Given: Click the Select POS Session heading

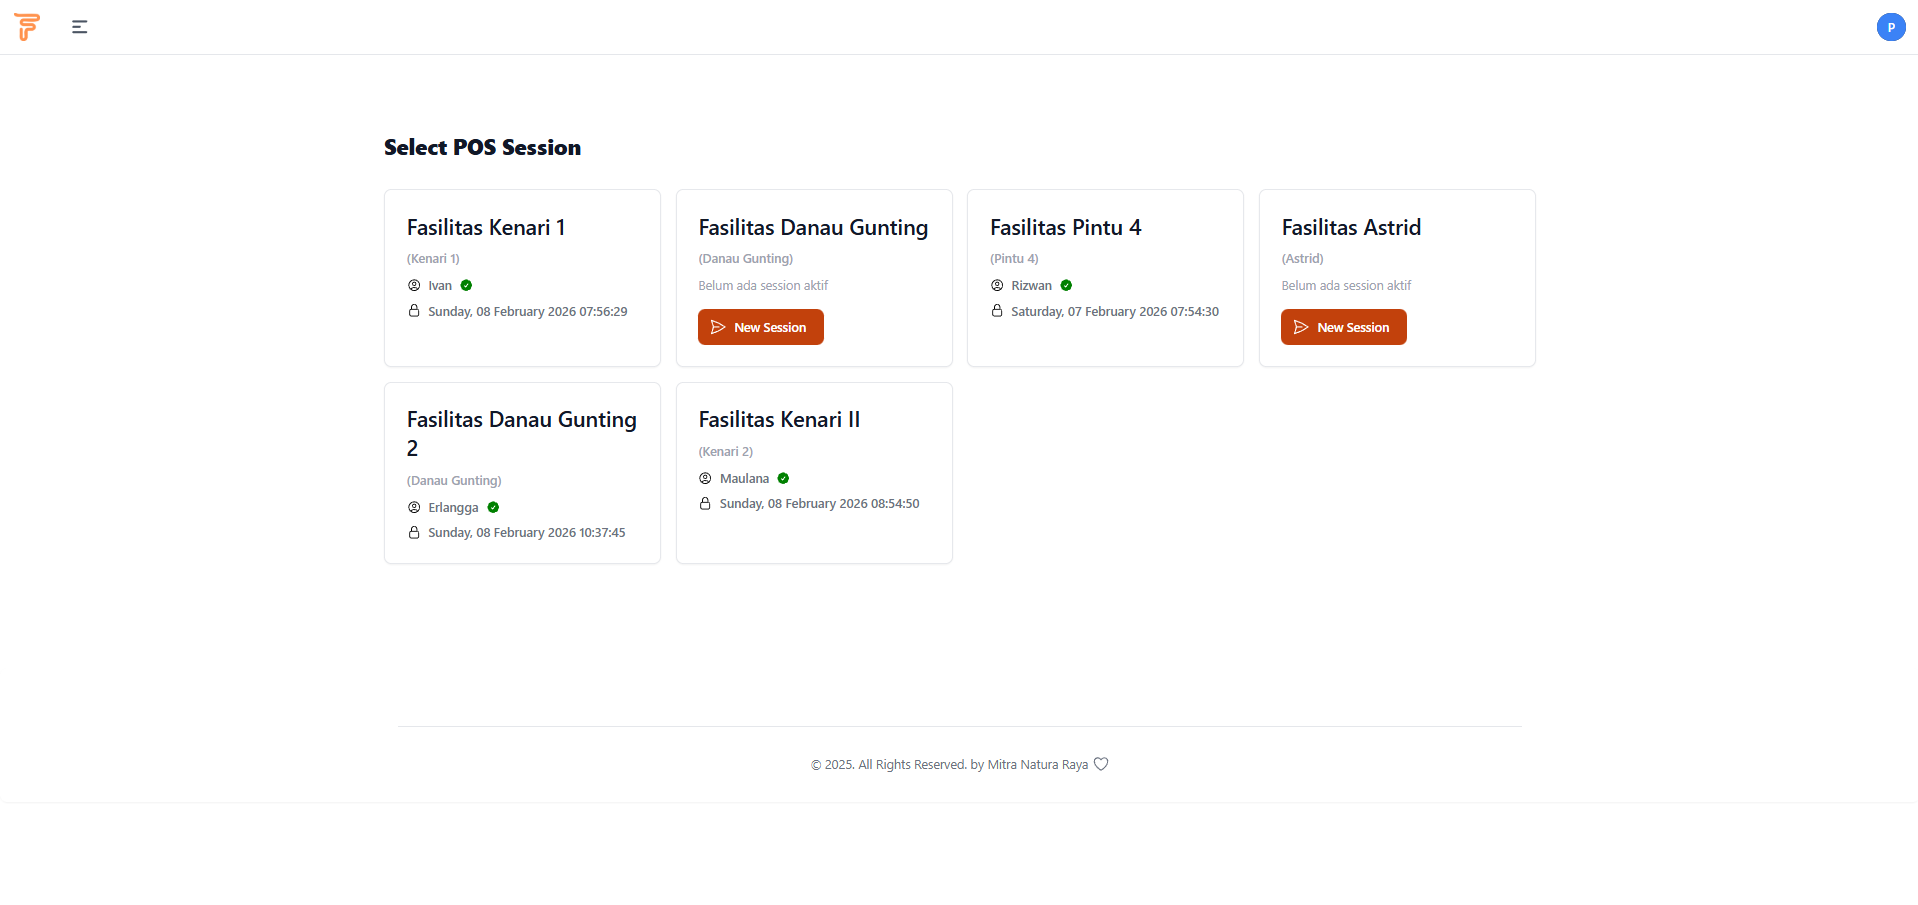Looking at the screenshot, I should coord(482,148).
